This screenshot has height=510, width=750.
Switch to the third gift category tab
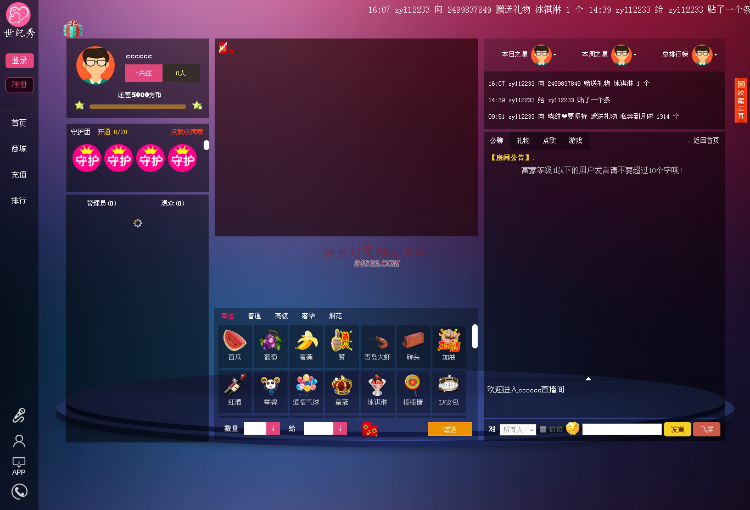tap(281, 316)
